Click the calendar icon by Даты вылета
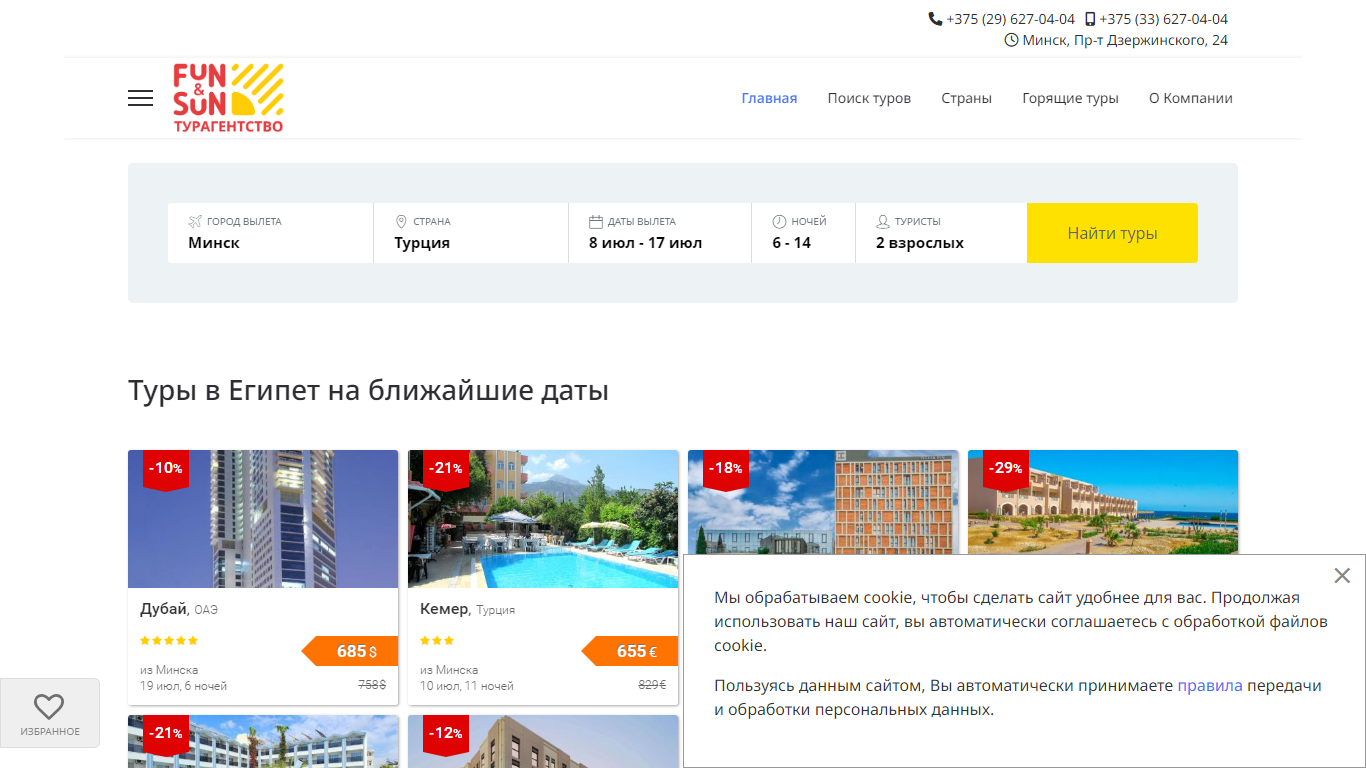This screenshot has height=768, width=1366. [x=596, y=221]
